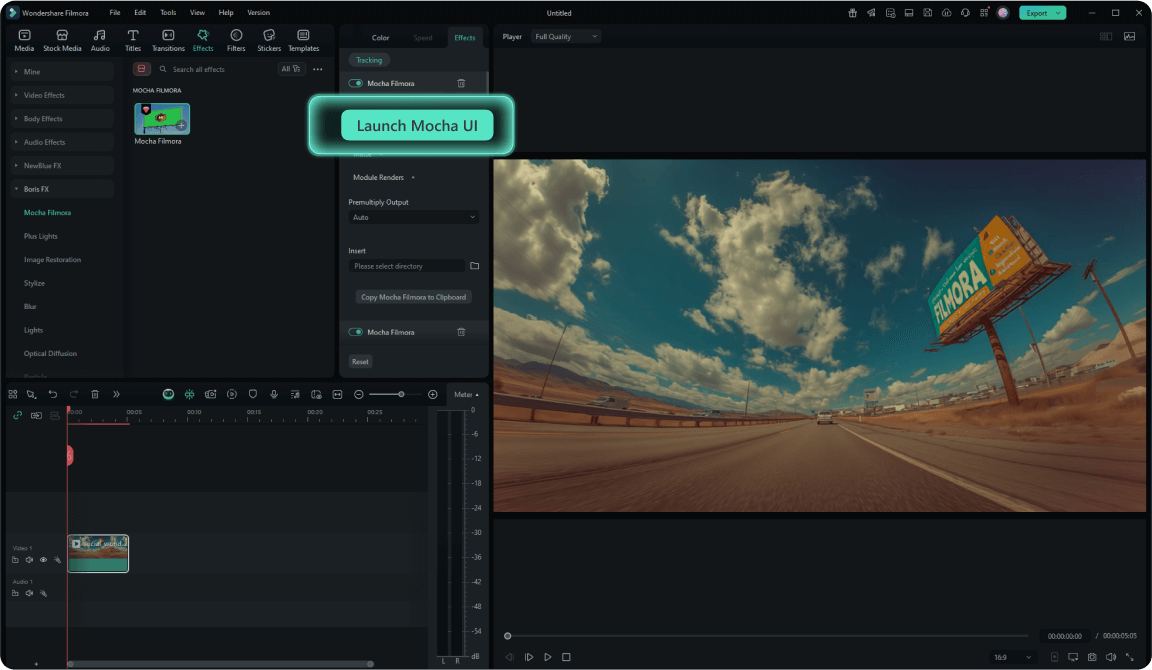The height and width of the screenshot is (670, 1152).
Task: Open the Transitions panel
Action: click(x=168, y=40)
